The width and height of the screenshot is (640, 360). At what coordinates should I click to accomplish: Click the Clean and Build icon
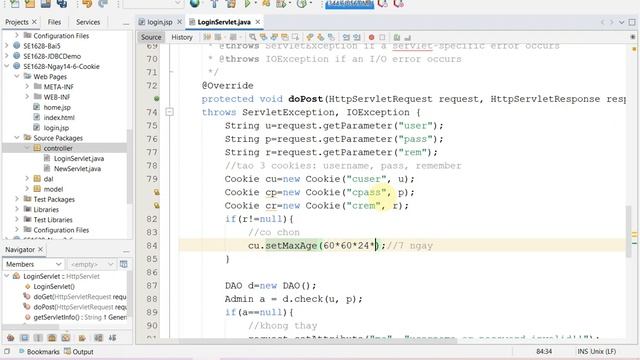pyautogui.click(x=231, y=4)
